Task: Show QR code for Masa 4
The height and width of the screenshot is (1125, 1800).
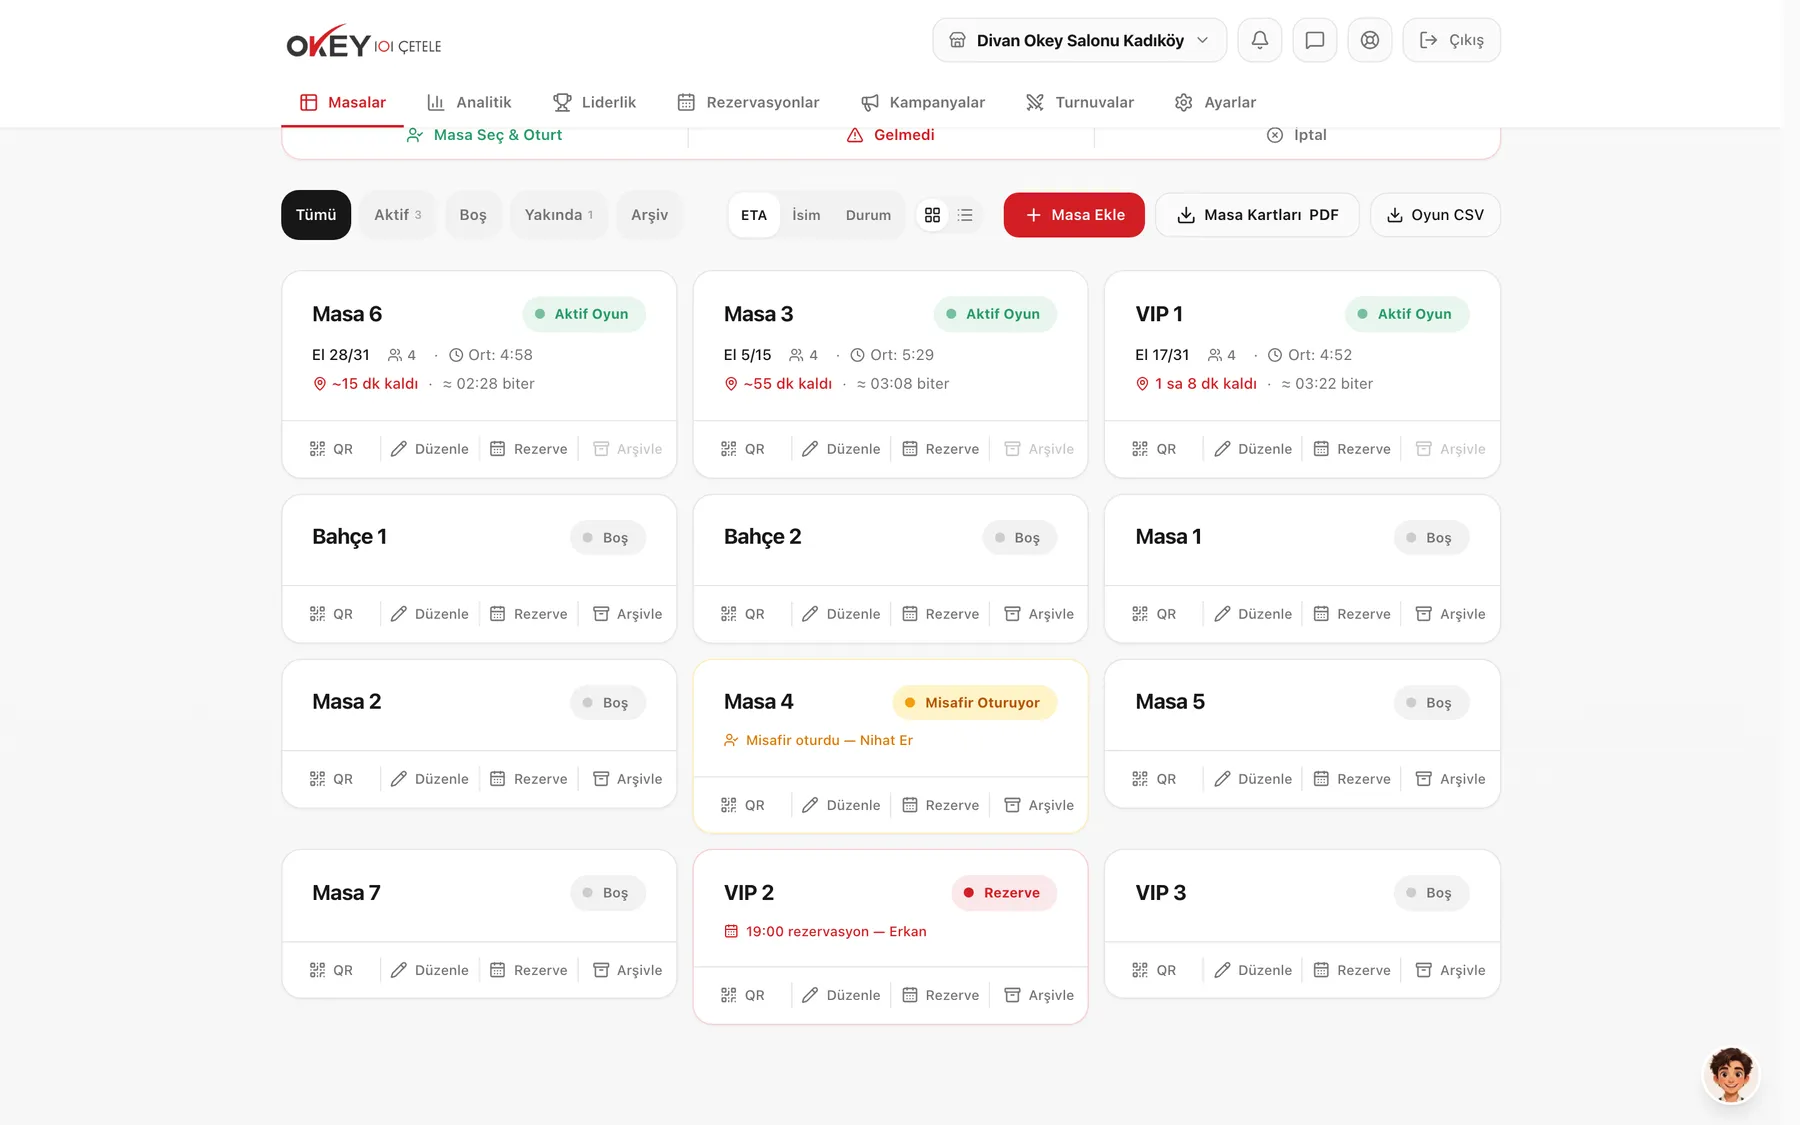Action: point(743,805)
